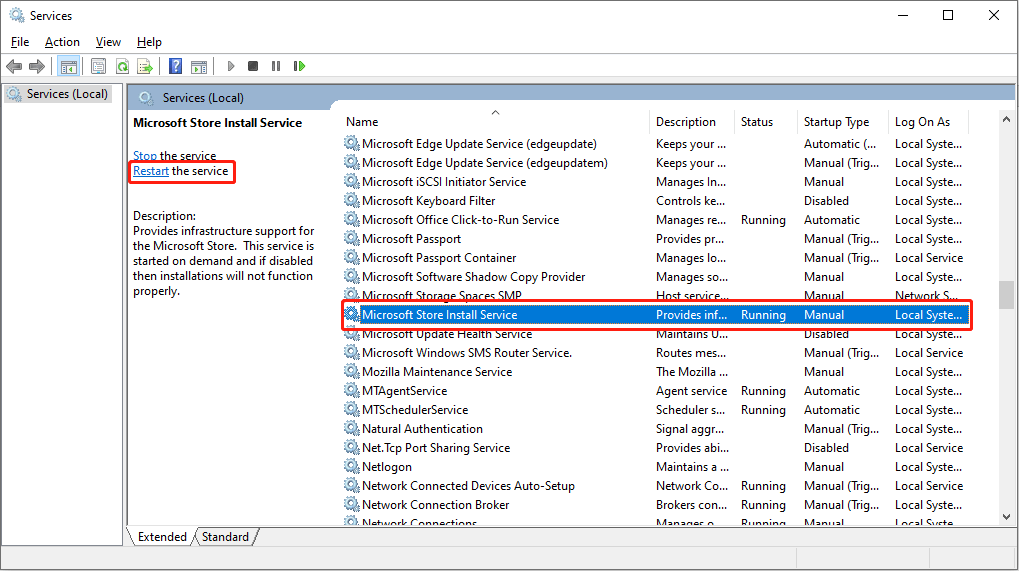Select Network Connected Devices Auto-Setup service
This screenshot has height=571, width=1019.
(x=656, y=486)
